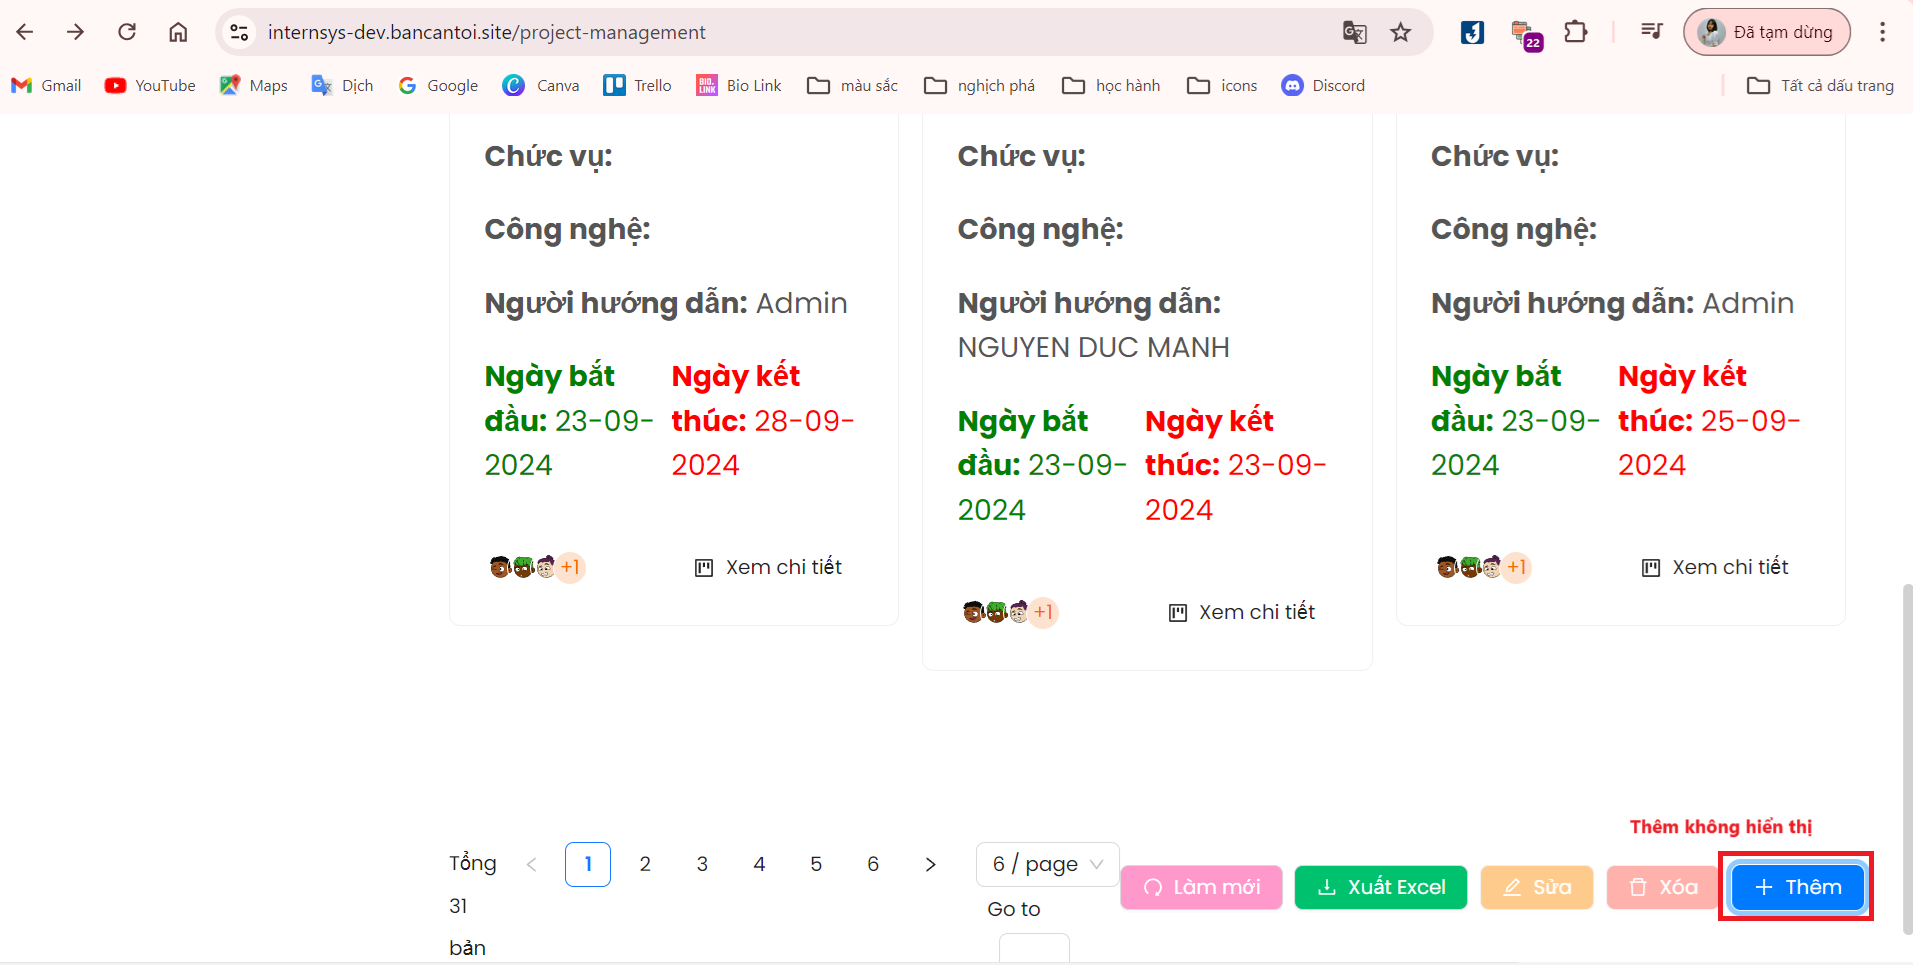The height and width of the screenshot is (965, 1913).
Task: Open the media control playlist icon
Action: click(1651, 32)
